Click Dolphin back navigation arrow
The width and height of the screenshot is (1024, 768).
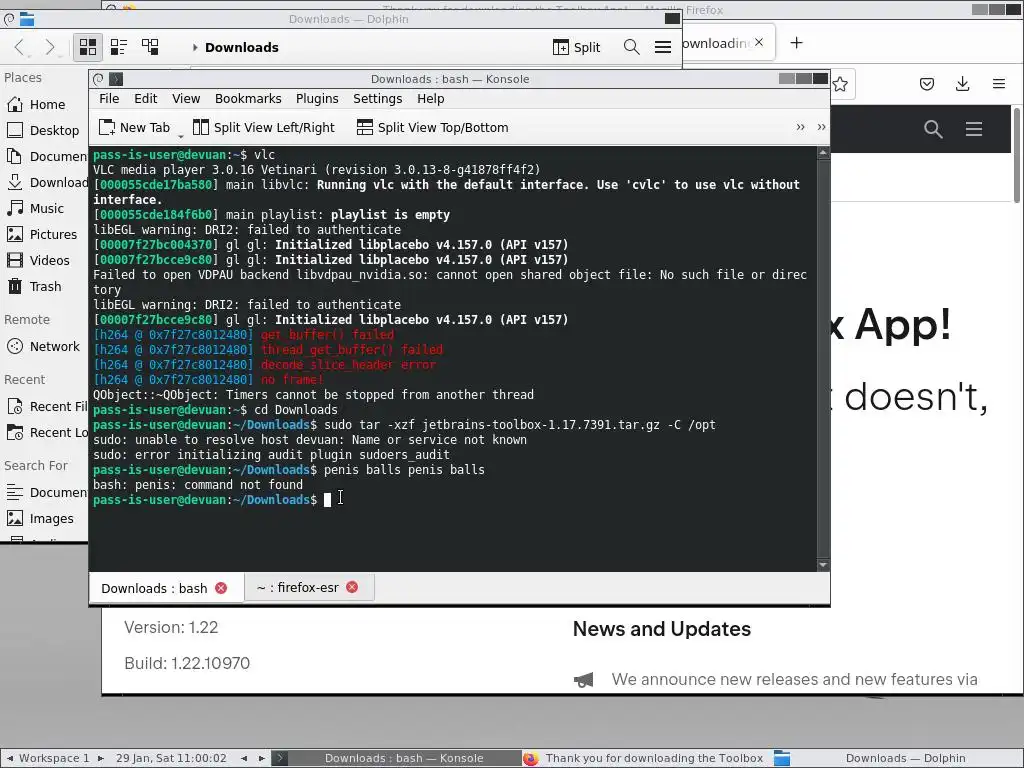click(19, 47)
